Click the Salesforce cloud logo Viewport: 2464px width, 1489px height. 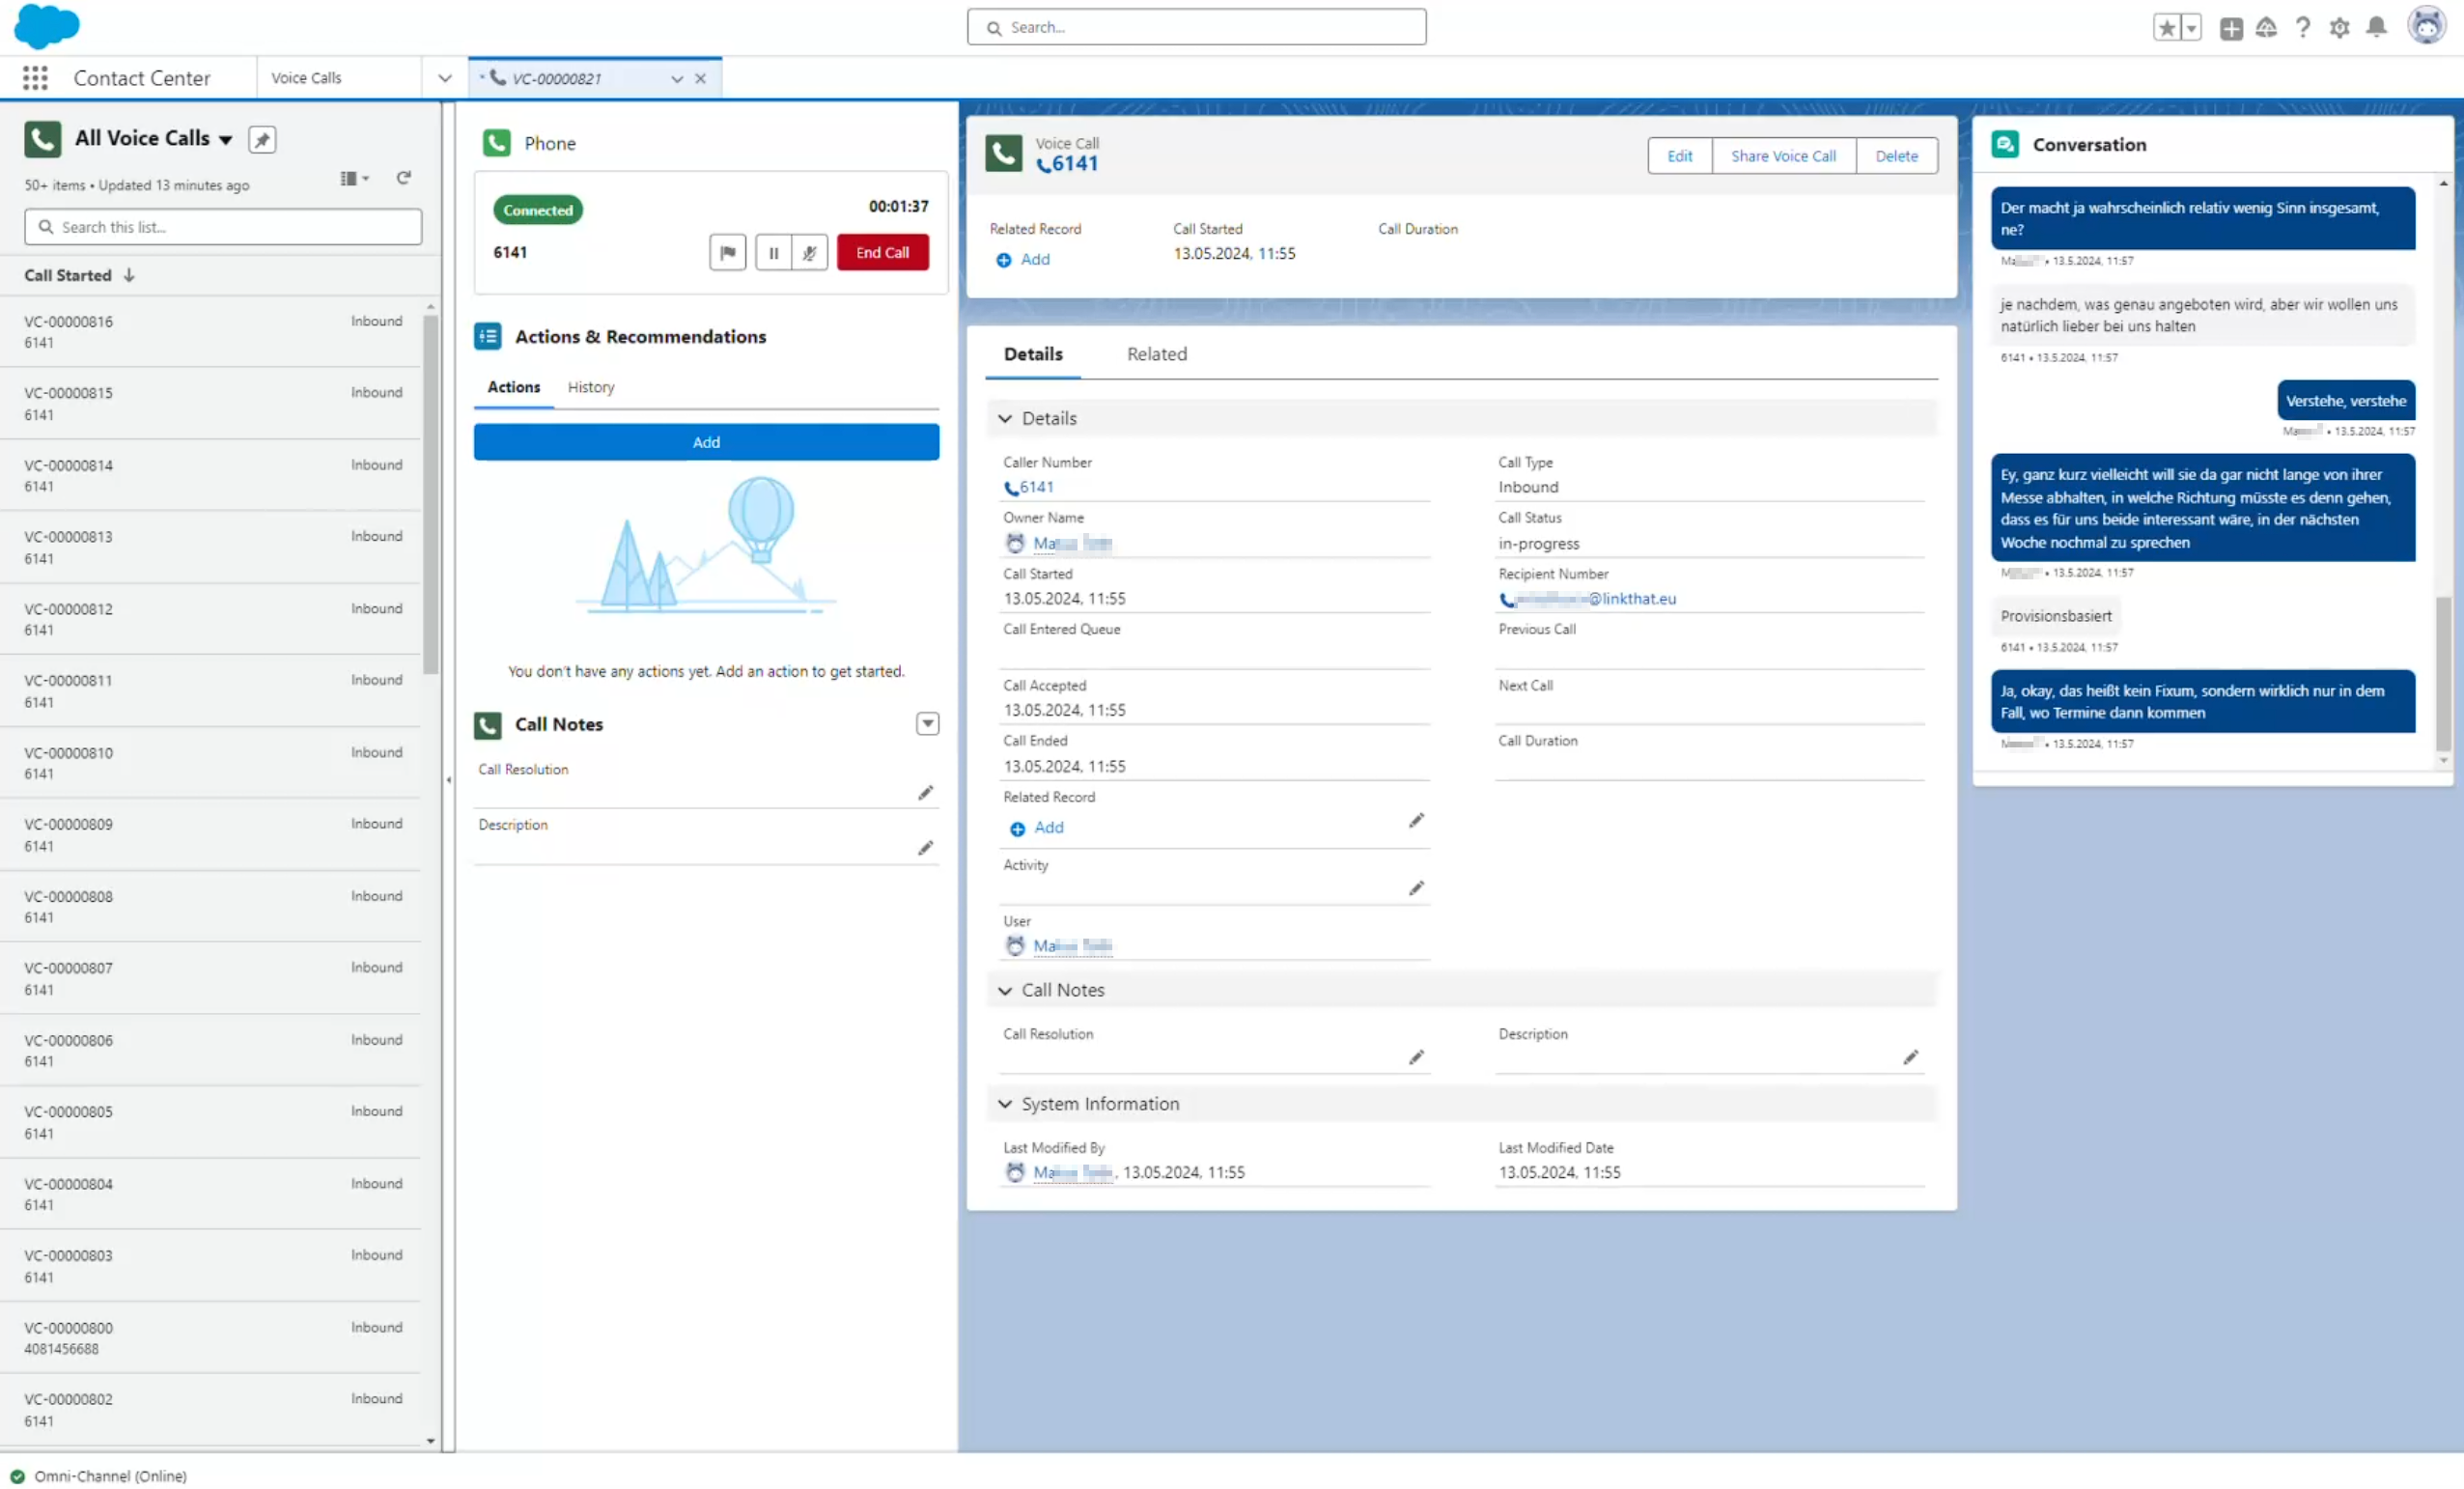[46, 26]
